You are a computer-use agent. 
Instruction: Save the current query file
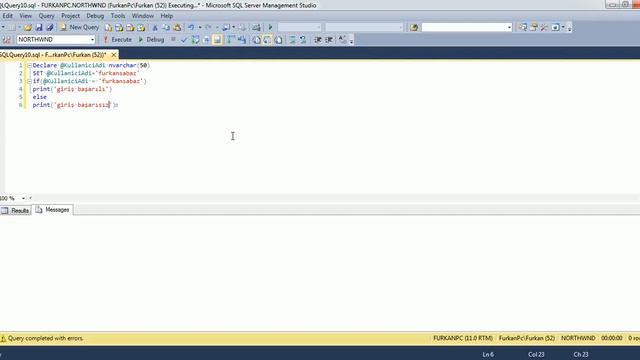tap(39, 27)
